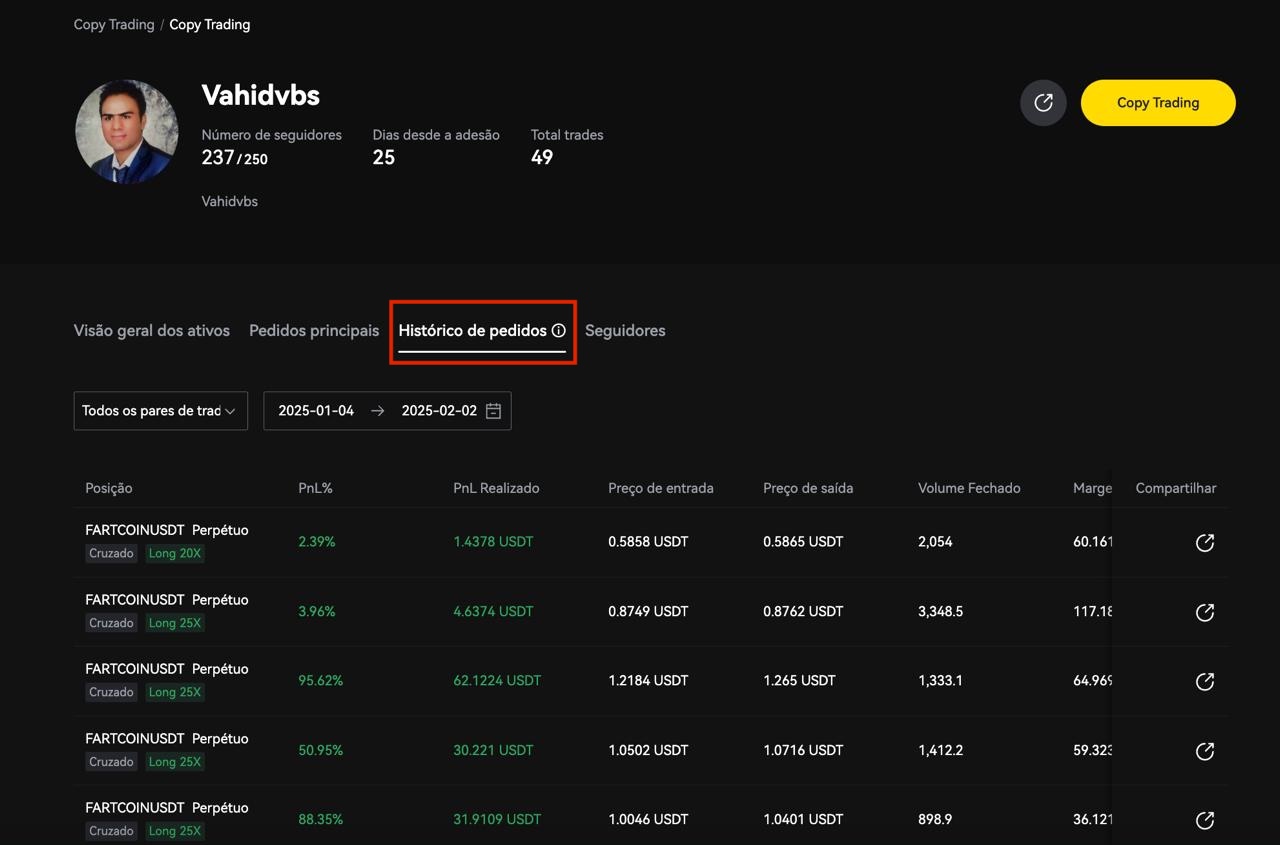
Task: Expand the Todos os pares dropdown
Action: (x=160, y=411)
